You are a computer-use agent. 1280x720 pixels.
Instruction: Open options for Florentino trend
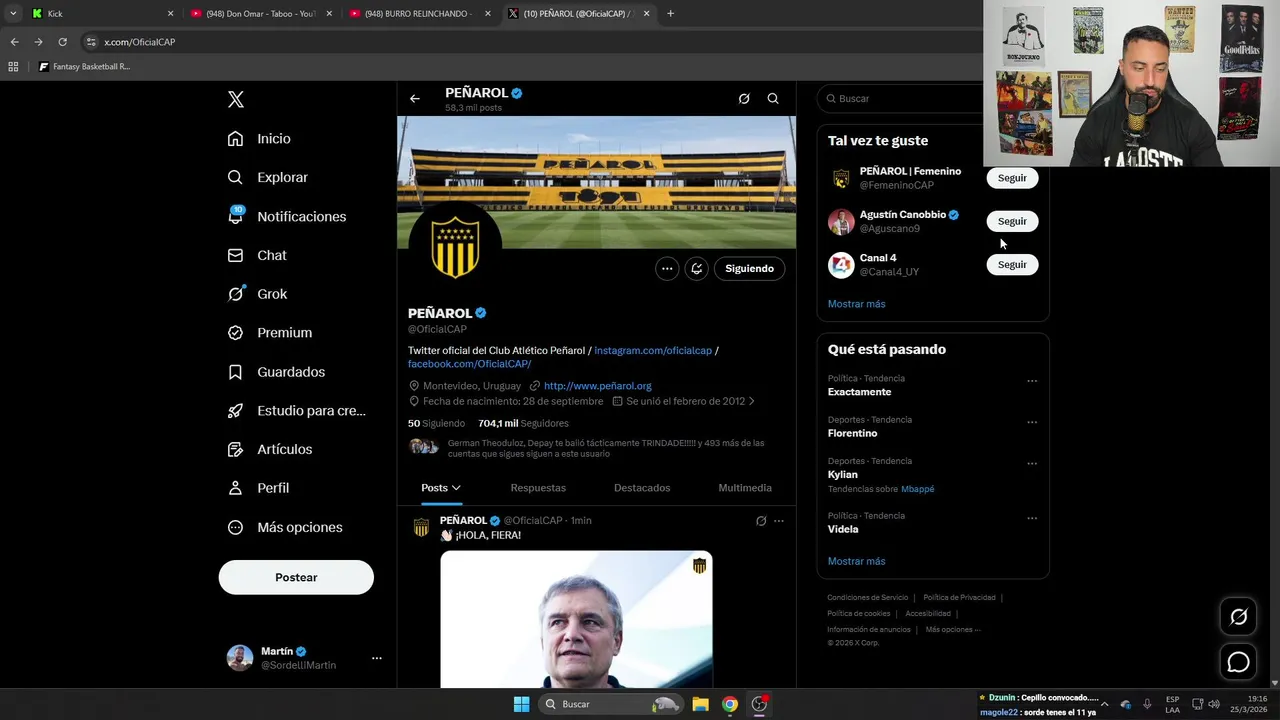pyautogui.click(x=1032, y=422)
